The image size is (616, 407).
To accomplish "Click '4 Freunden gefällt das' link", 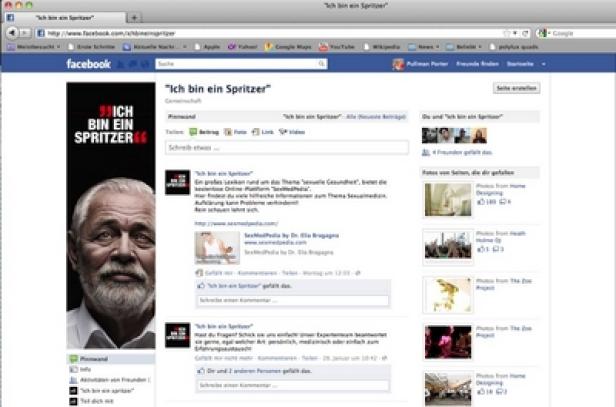I will coord(462,152).
